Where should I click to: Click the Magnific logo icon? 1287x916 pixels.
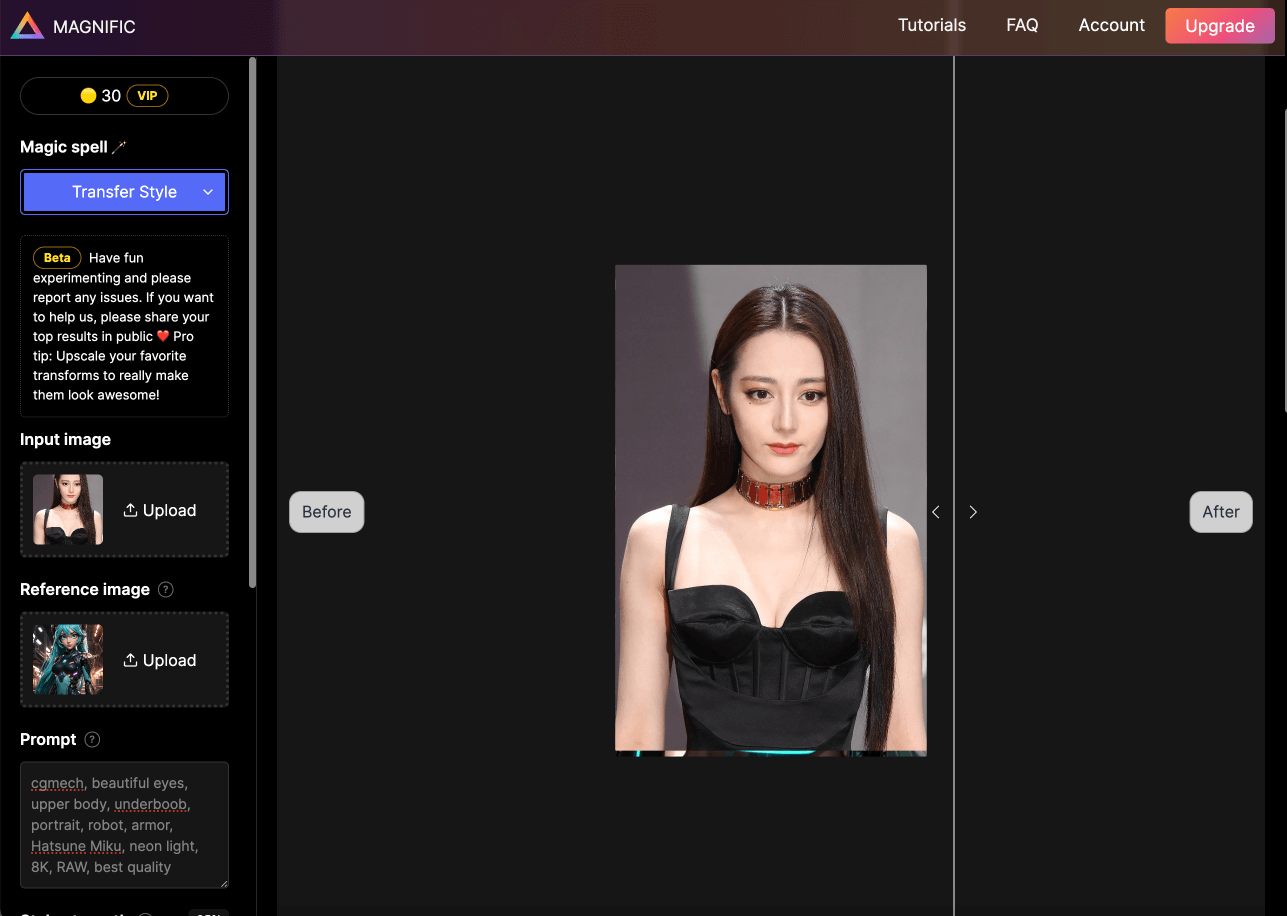[x=27, y=27]
